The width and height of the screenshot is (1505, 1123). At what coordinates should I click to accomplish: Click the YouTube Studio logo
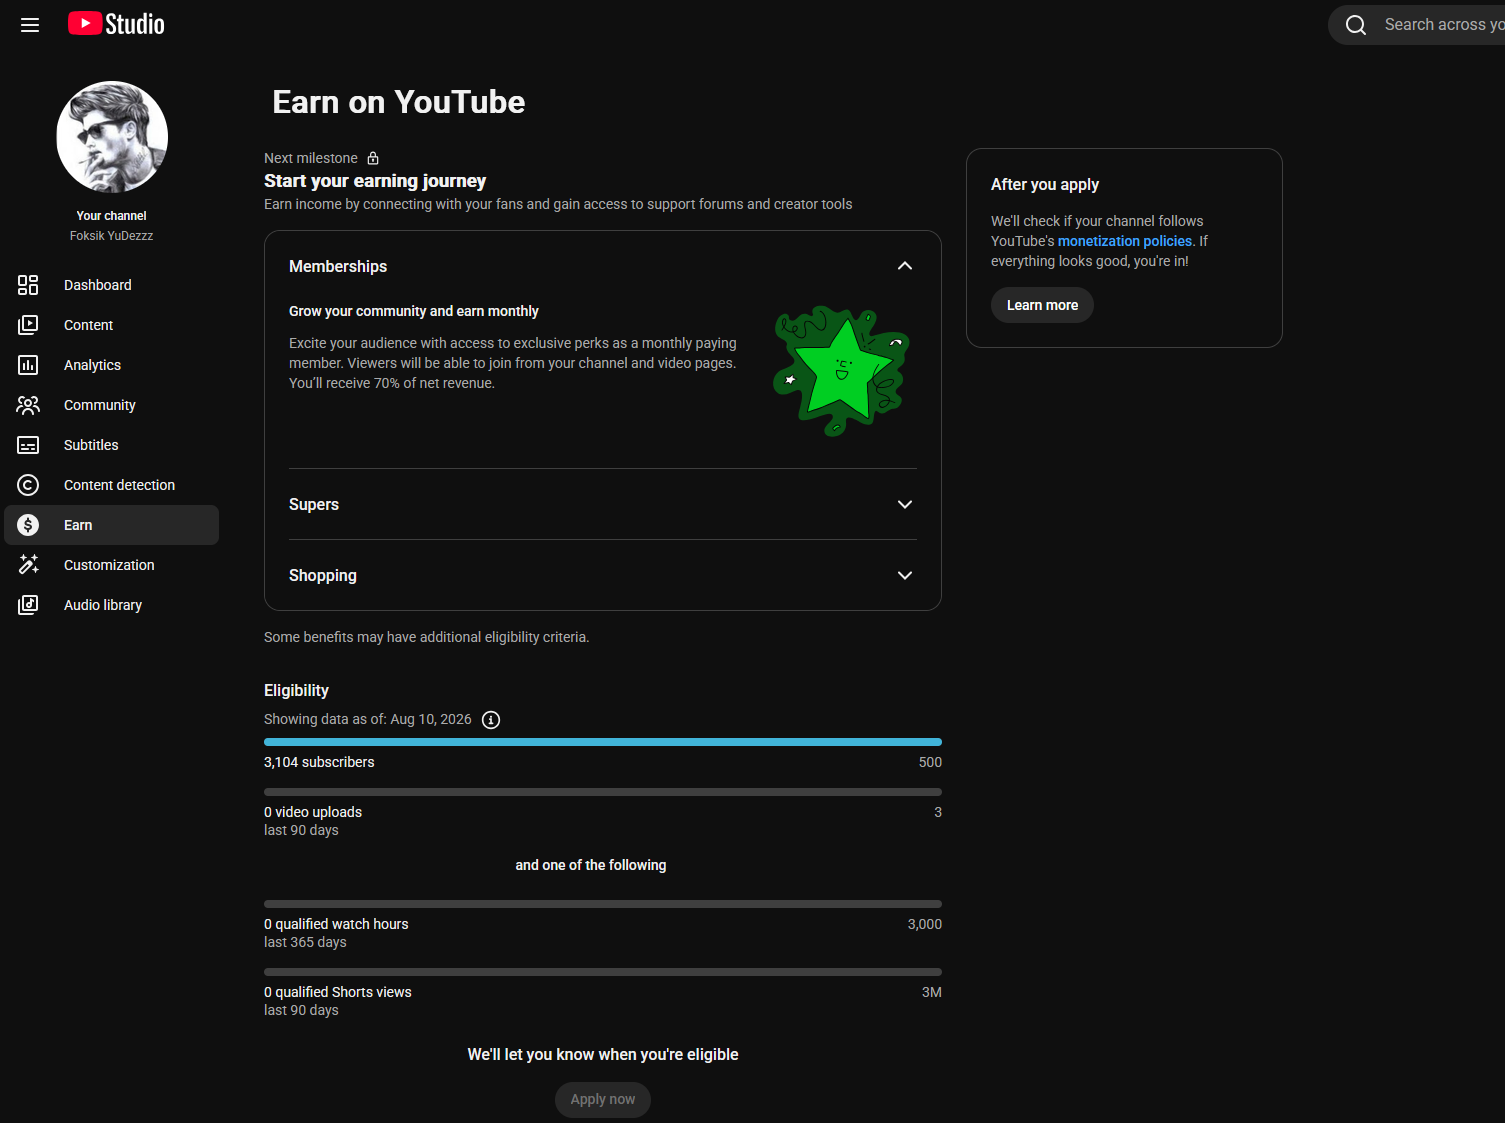tap(116, 24)
